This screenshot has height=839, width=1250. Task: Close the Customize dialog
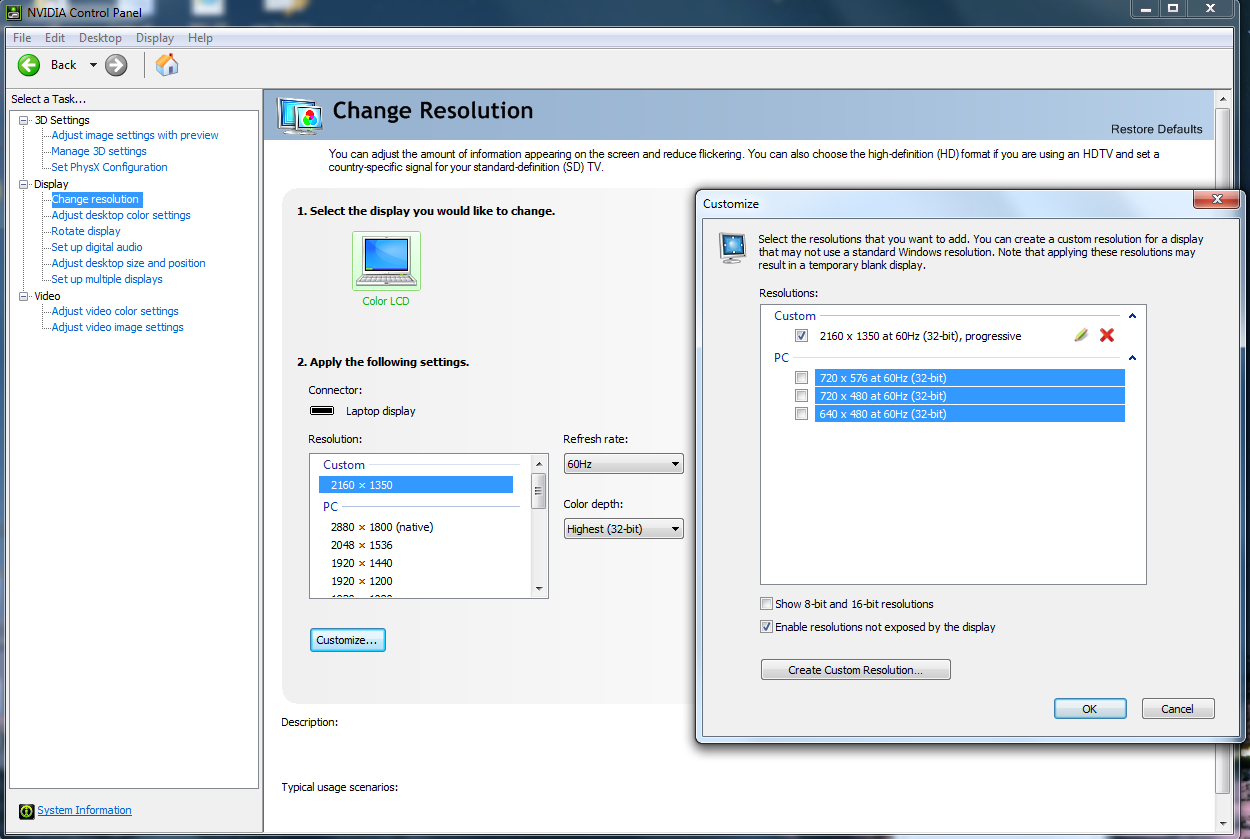1218,200
